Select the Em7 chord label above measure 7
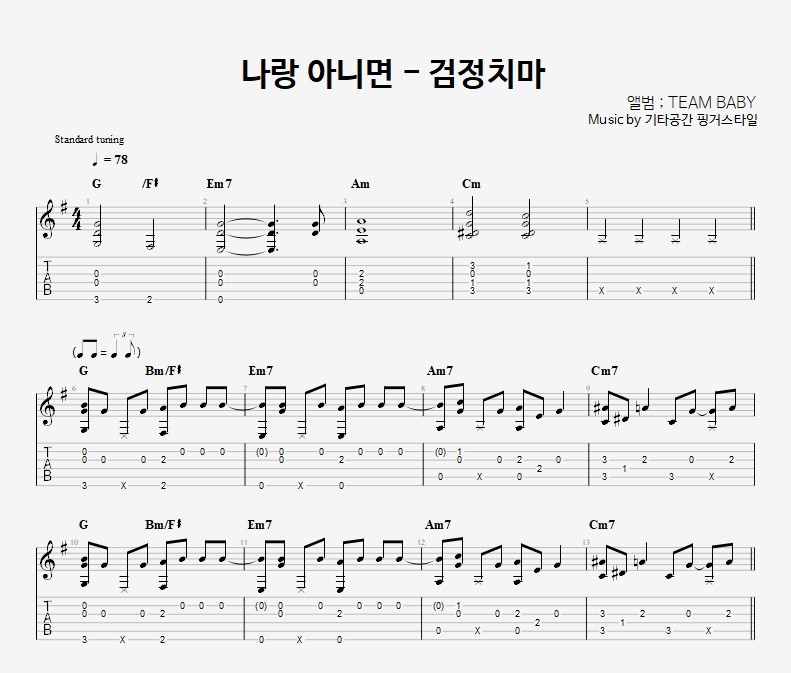 point(261,371)
